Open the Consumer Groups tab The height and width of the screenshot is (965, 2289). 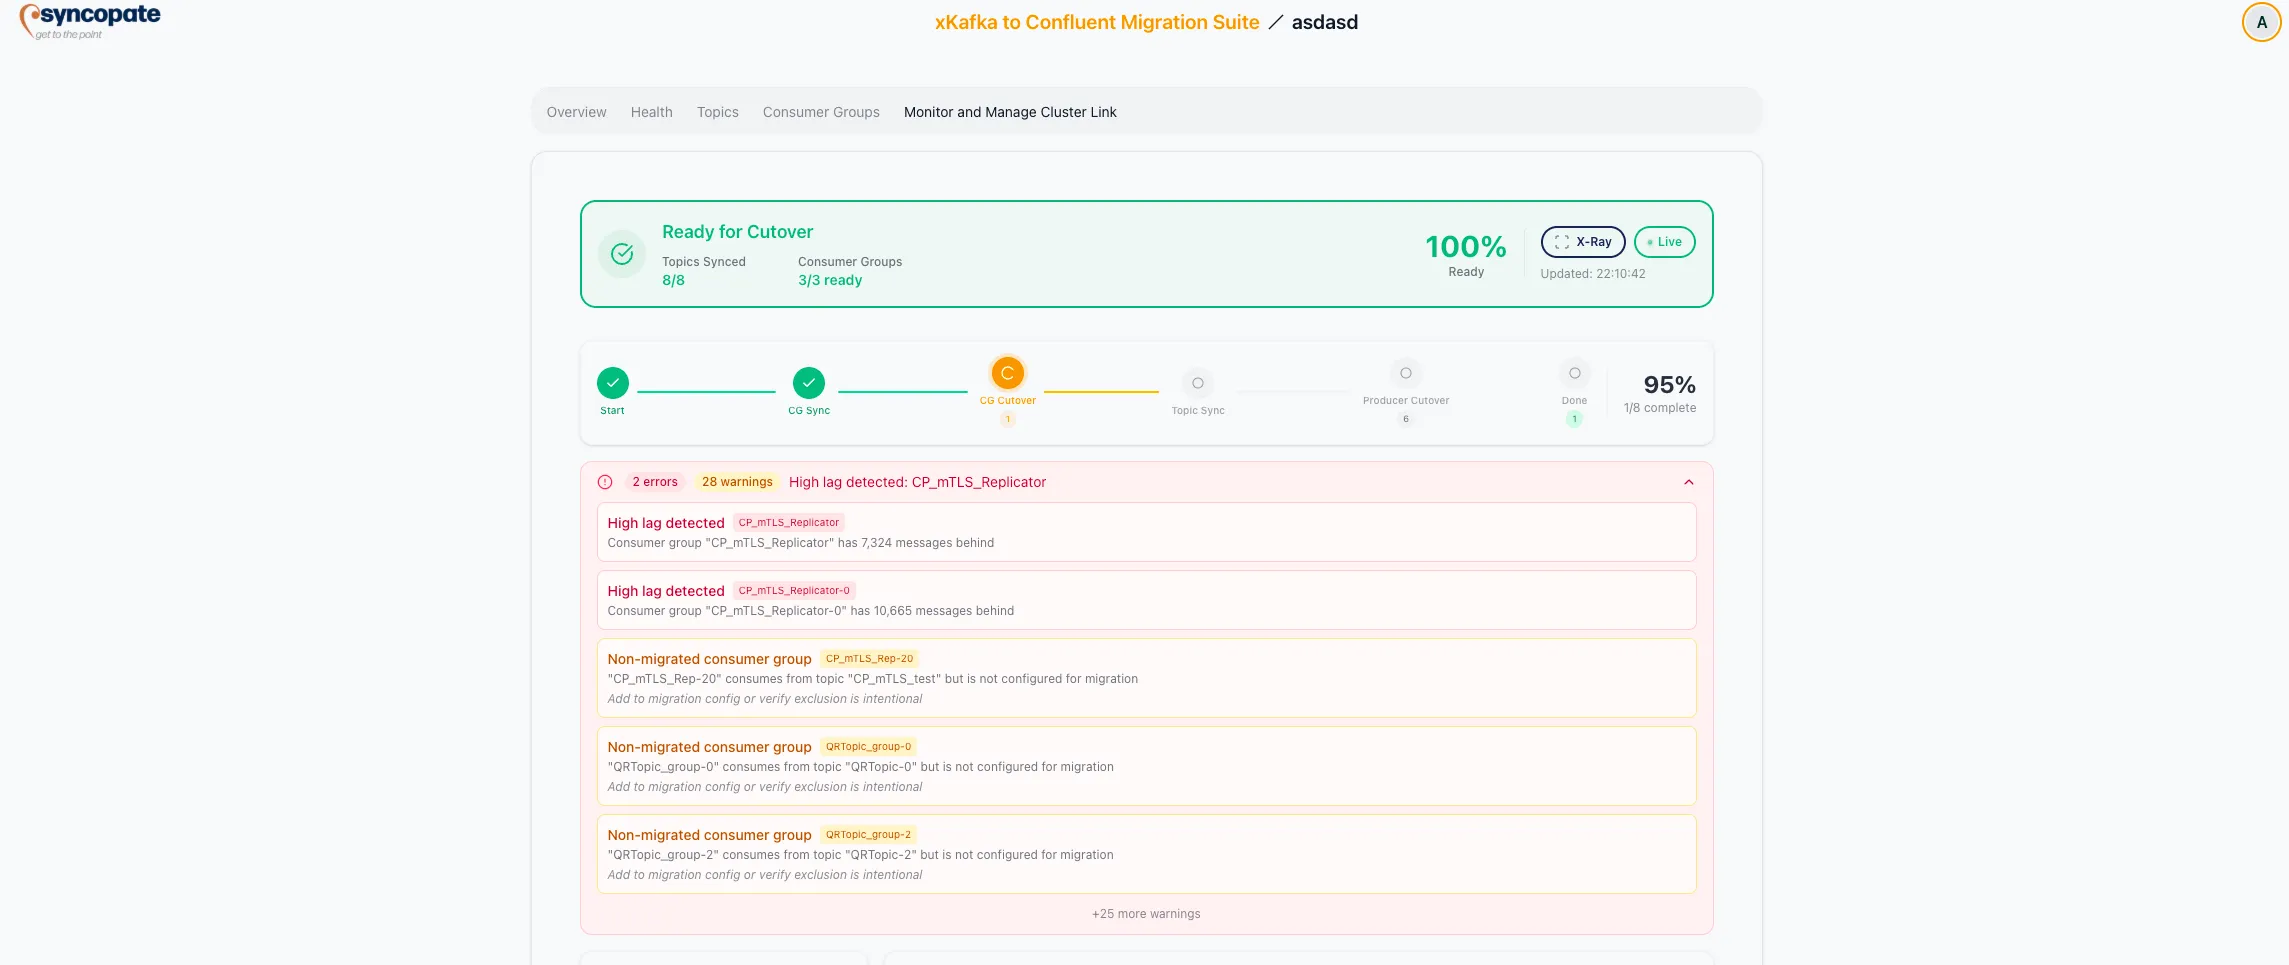821,112
